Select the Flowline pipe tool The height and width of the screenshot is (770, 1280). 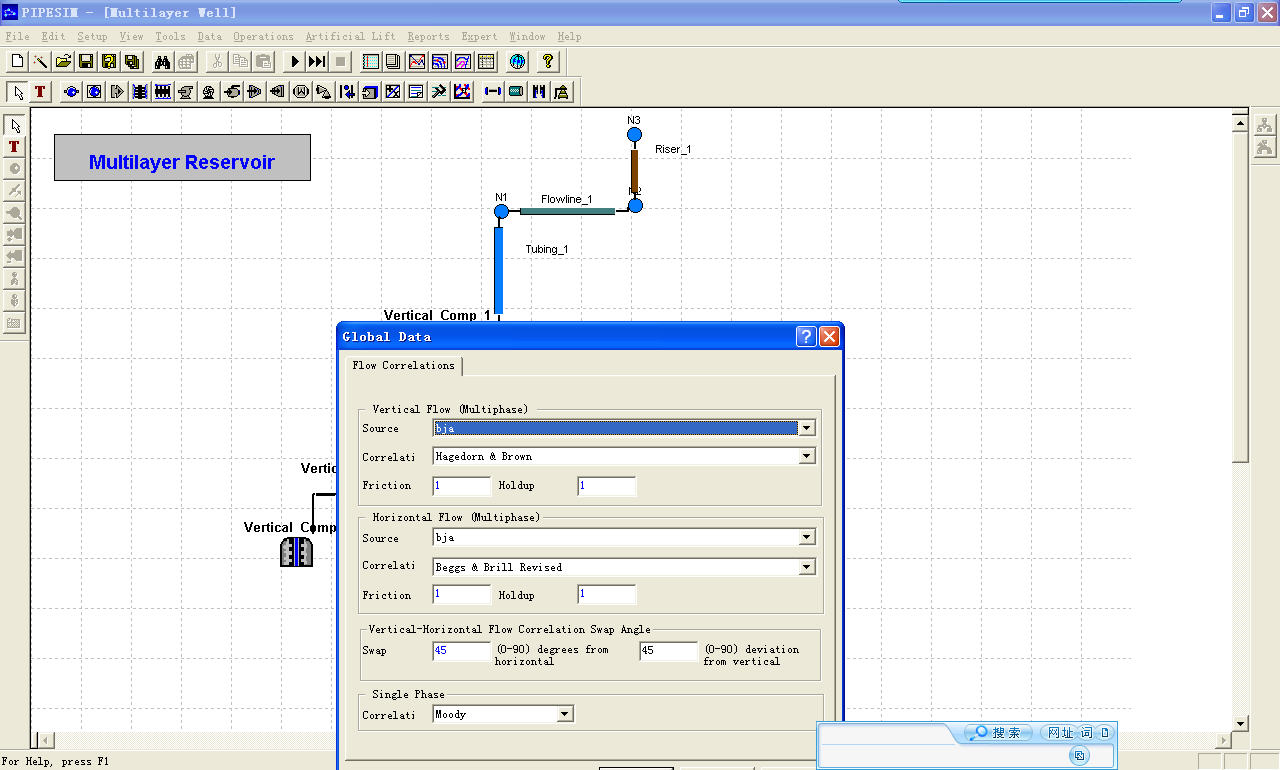tap(516, 92)
